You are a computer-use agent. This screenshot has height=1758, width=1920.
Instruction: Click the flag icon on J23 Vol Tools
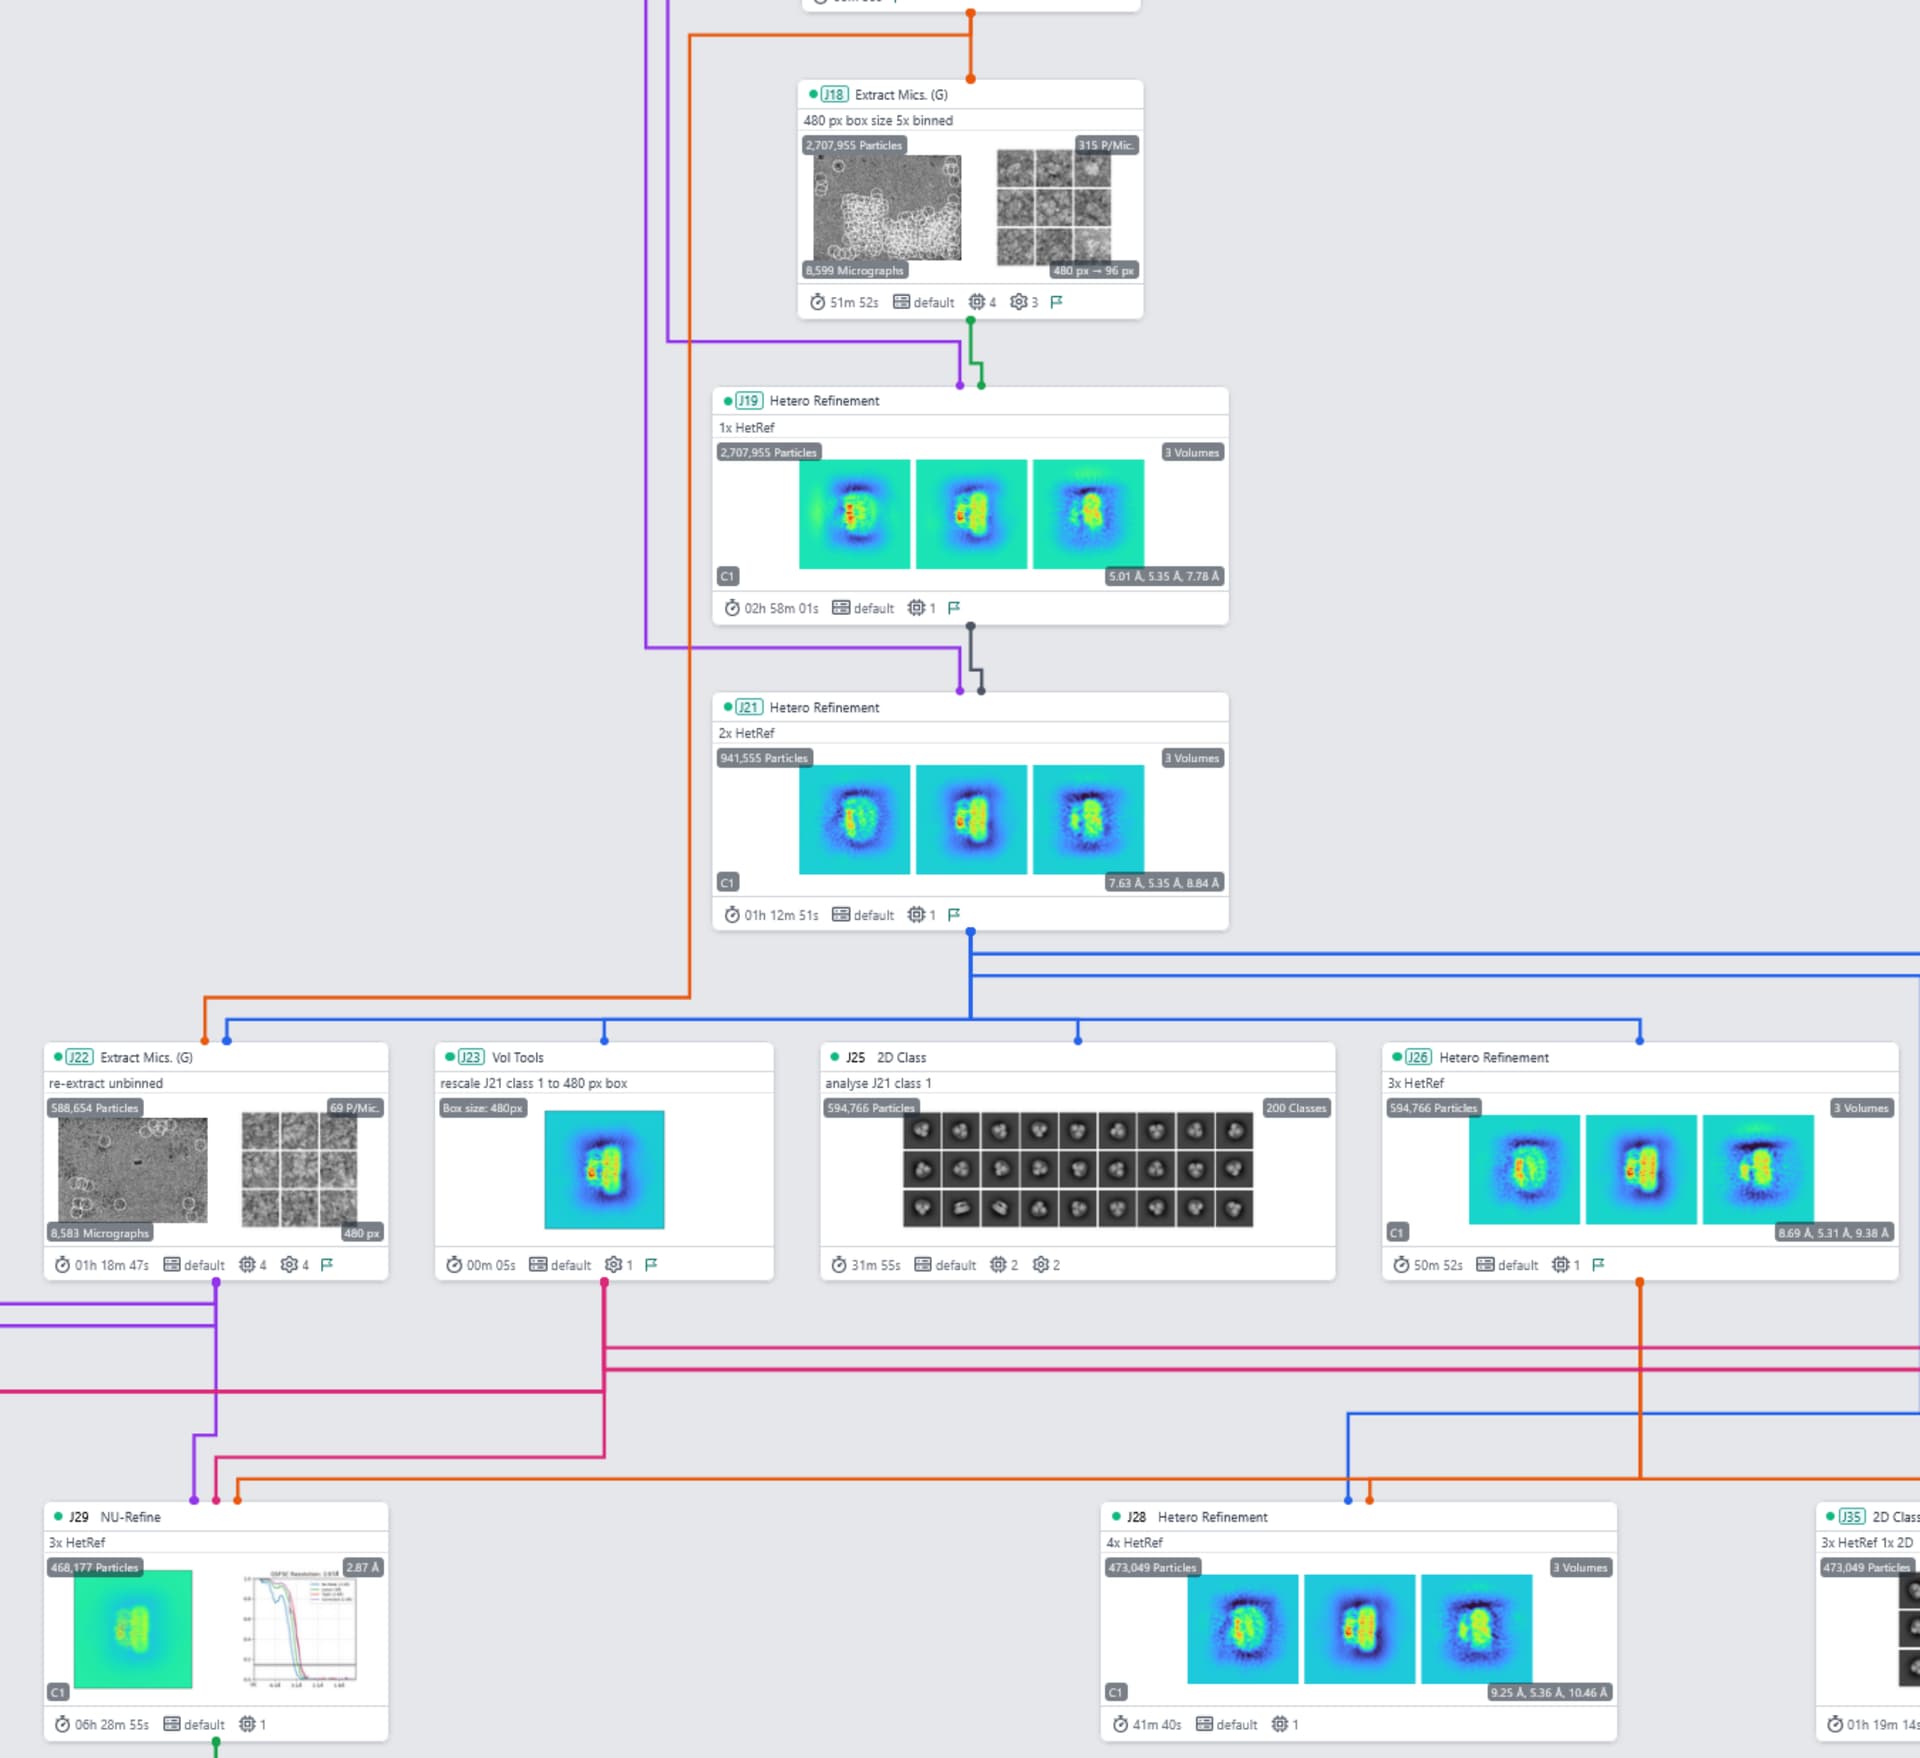tap(651, 1265)
